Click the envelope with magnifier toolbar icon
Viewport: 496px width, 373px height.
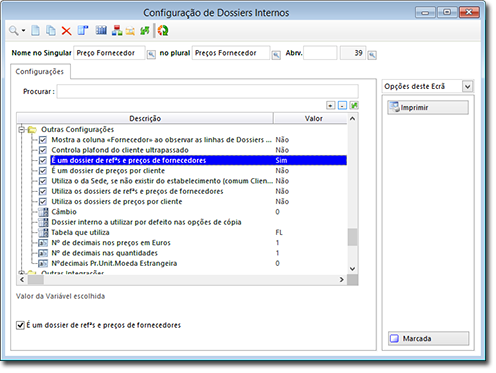coord(130,31)
